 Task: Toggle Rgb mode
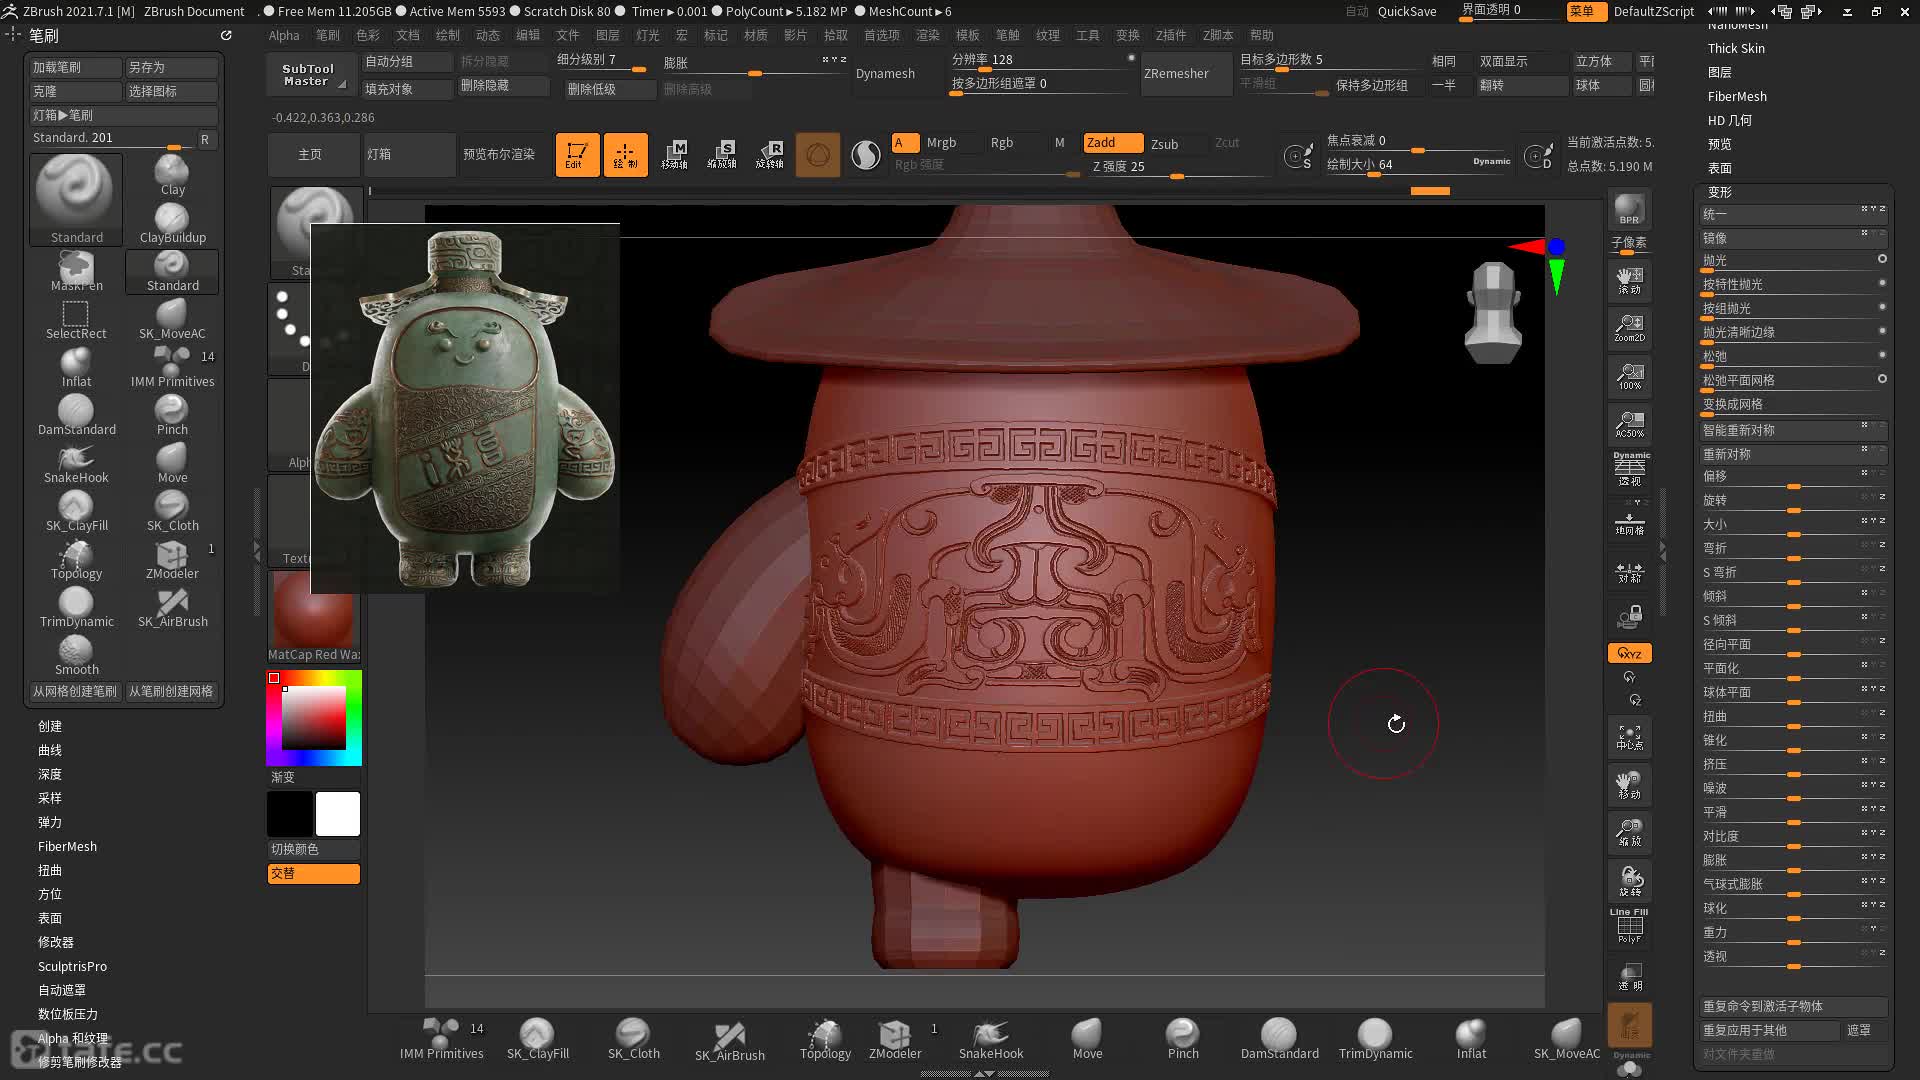[1001, 143]
